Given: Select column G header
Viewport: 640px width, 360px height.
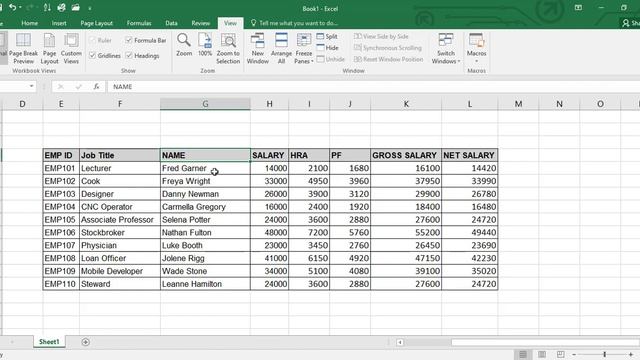Looking at the screenshot, I should coord(205,104).
